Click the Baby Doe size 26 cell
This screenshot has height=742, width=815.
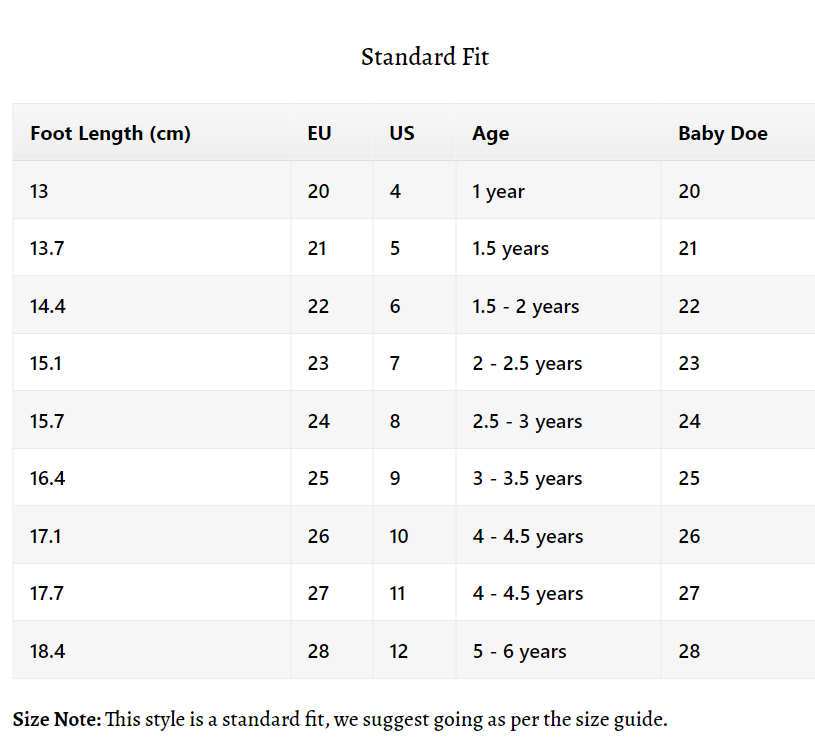pos(689,536)
